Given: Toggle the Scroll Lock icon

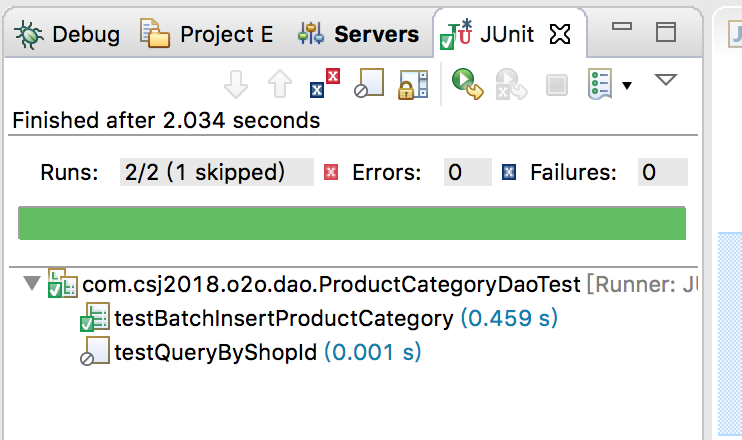Looking at the screenshot, I should pyautogui.click(x=413, y=84).
